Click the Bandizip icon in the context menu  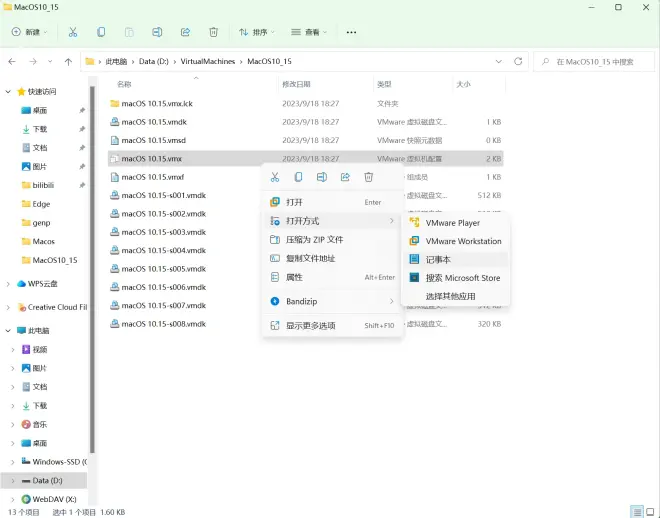(x=275, y=301)
